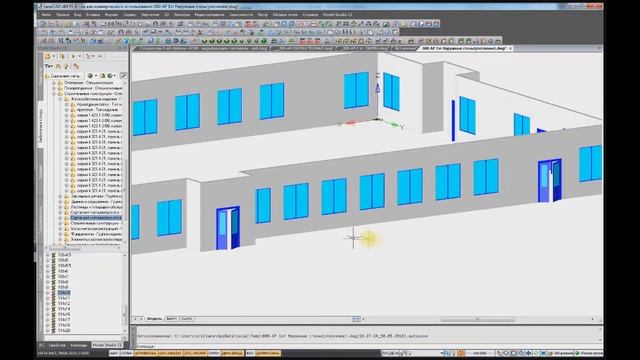Select the Лестницы и площадки tree item
Screen dimensions: 640x360
pyautogui.click(x=96, y=207)
